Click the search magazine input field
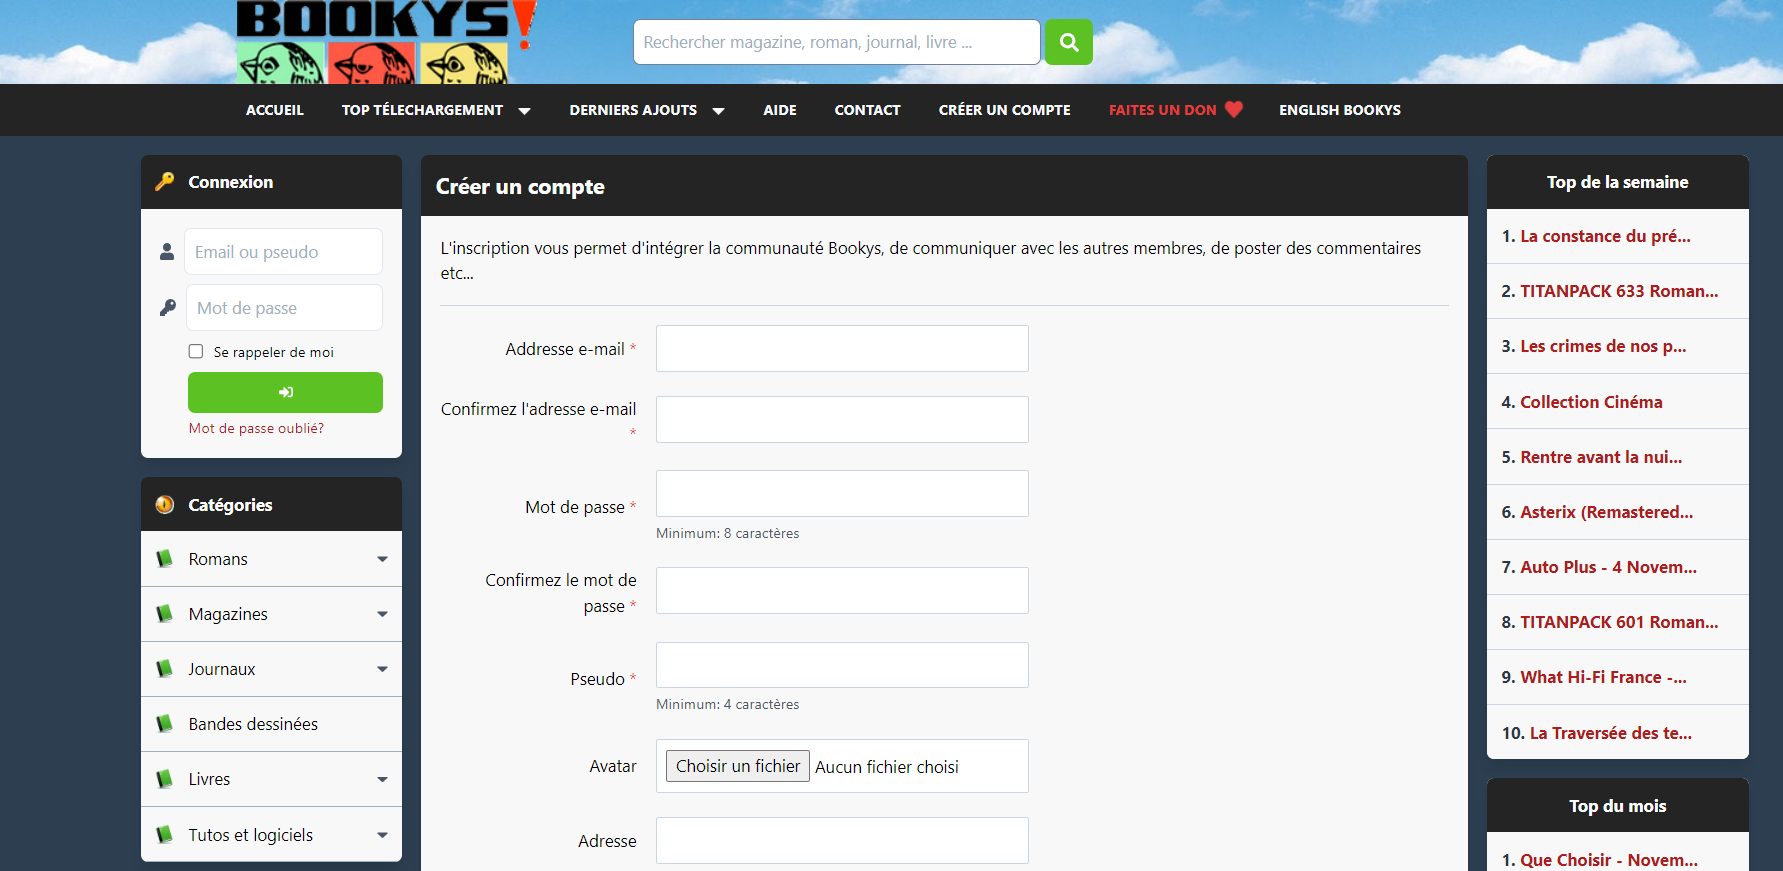Image resolution: width=1783 pixels, height=871 pixels. tap(836, 42)
